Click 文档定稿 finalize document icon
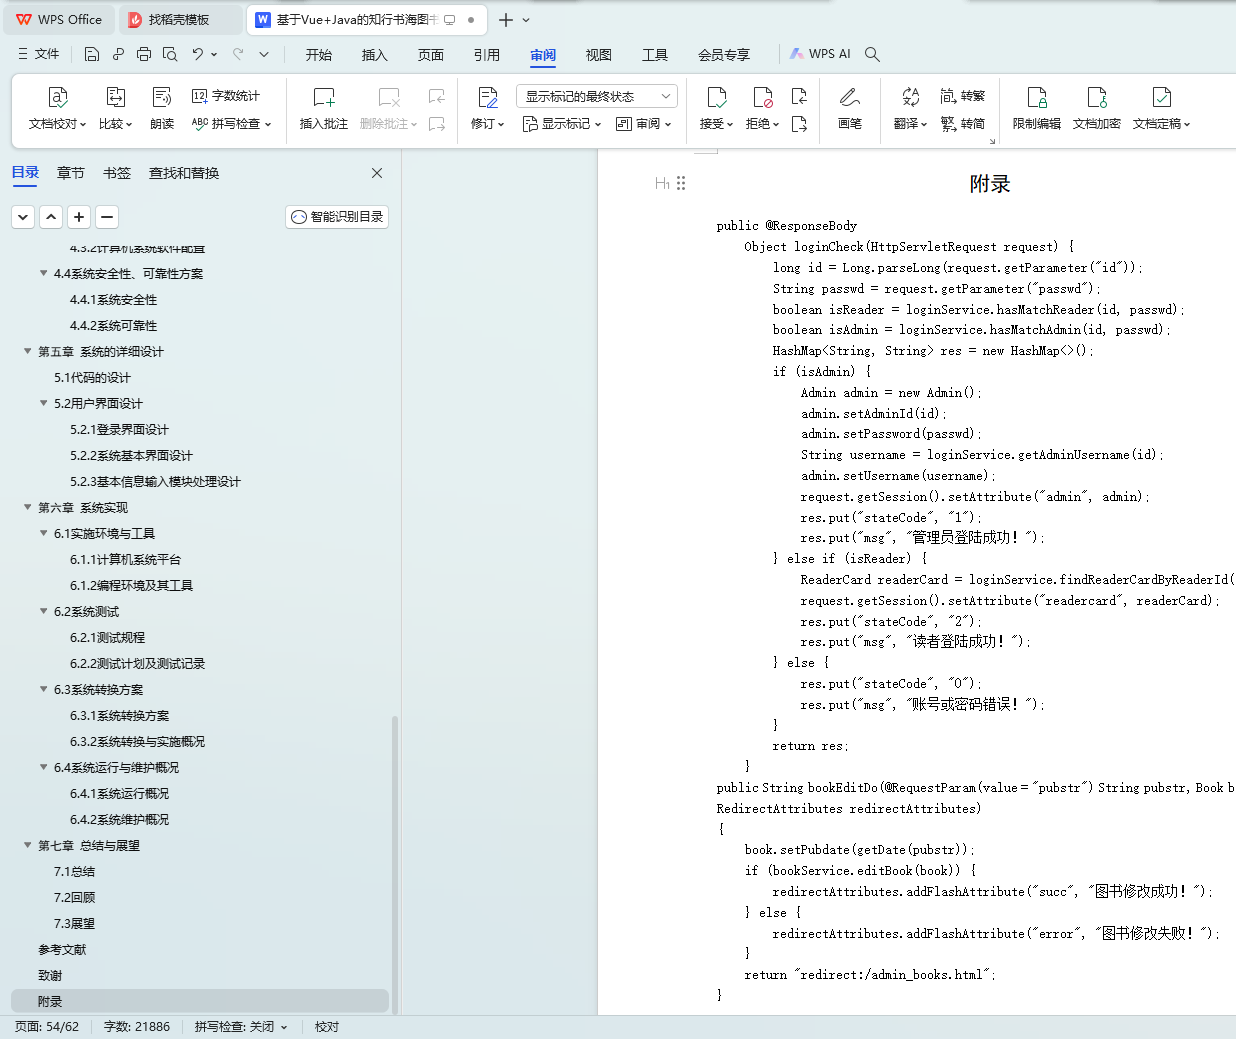Viewport: 1236px width, 1039px height. point(1161,98)
